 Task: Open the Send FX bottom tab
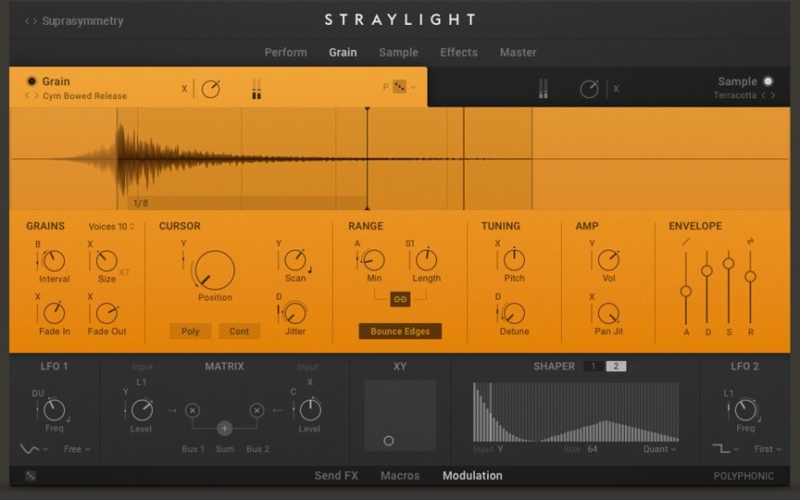pyautogui.click(x=336, y=476)
